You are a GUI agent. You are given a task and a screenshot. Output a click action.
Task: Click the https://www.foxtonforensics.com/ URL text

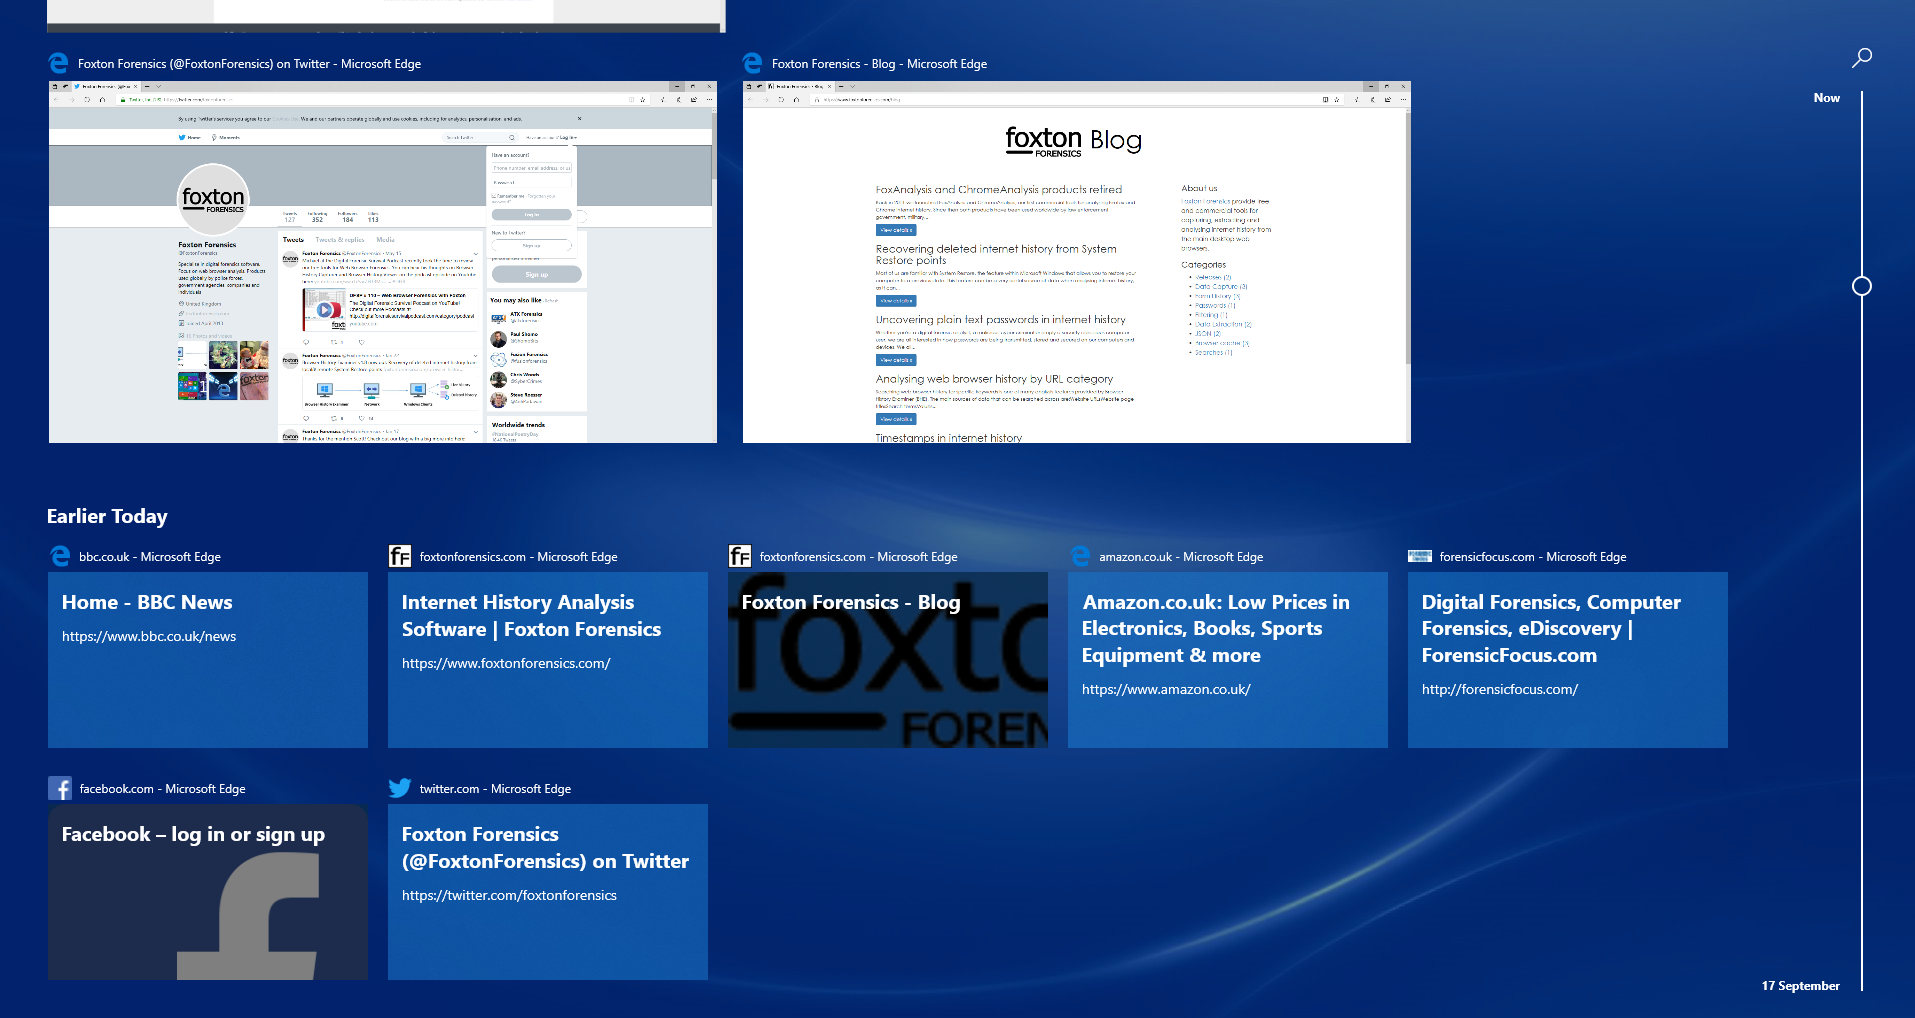coord(506,663)
